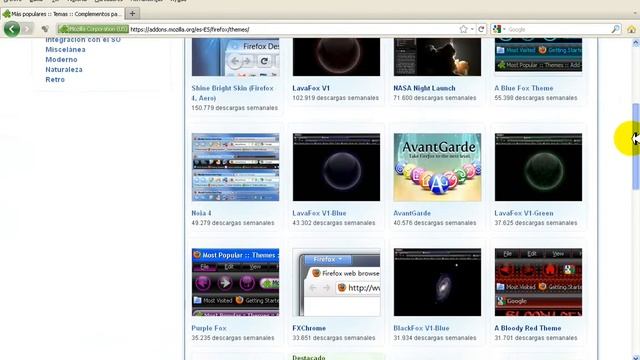This screenshot has width=640, height=360.
Task: Open the FXChrome theme title
Action: pos(309,328)
